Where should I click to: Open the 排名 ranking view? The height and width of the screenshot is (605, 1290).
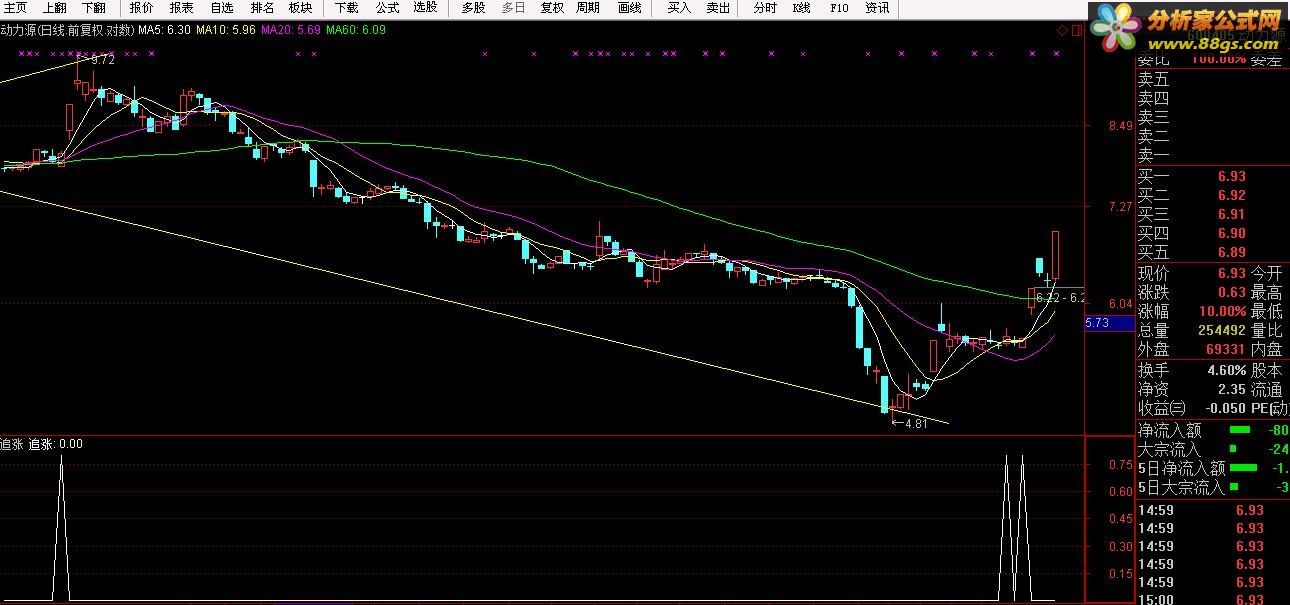[x=261, y=8]
